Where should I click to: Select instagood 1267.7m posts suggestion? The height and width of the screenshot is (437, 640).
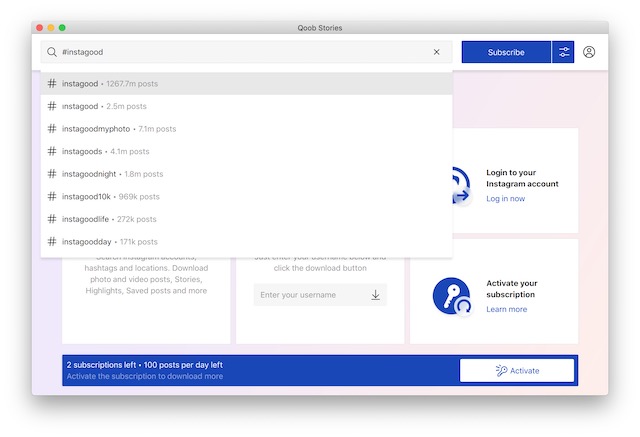click(246, 84)
